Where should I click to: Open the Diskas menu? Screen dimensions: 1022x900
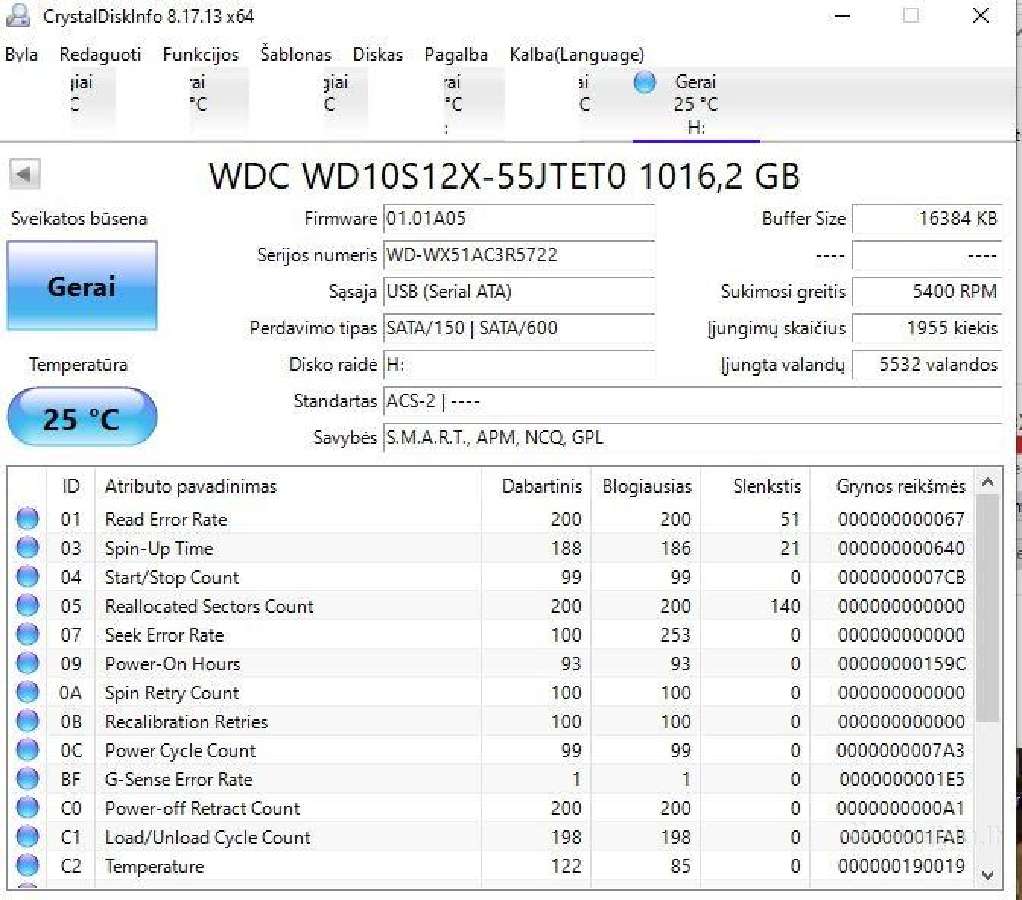378,55
